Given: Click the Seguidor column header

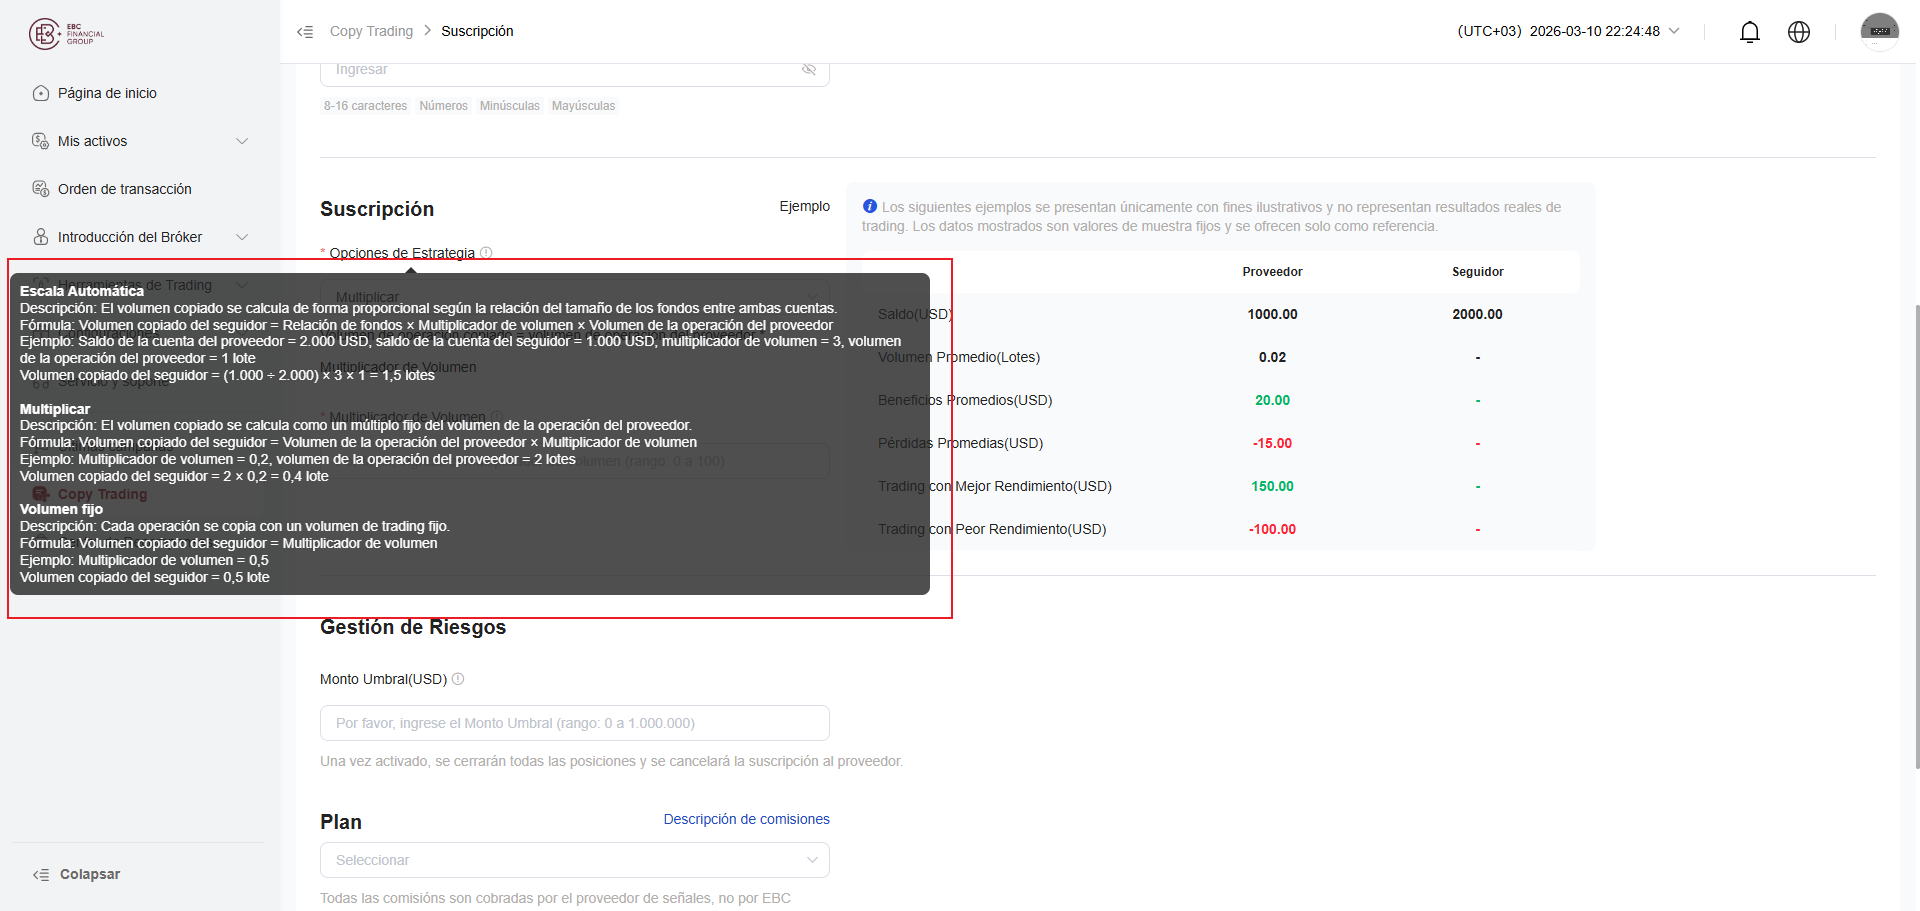Looking at the screenshot, I should (x=1478, y=272).
